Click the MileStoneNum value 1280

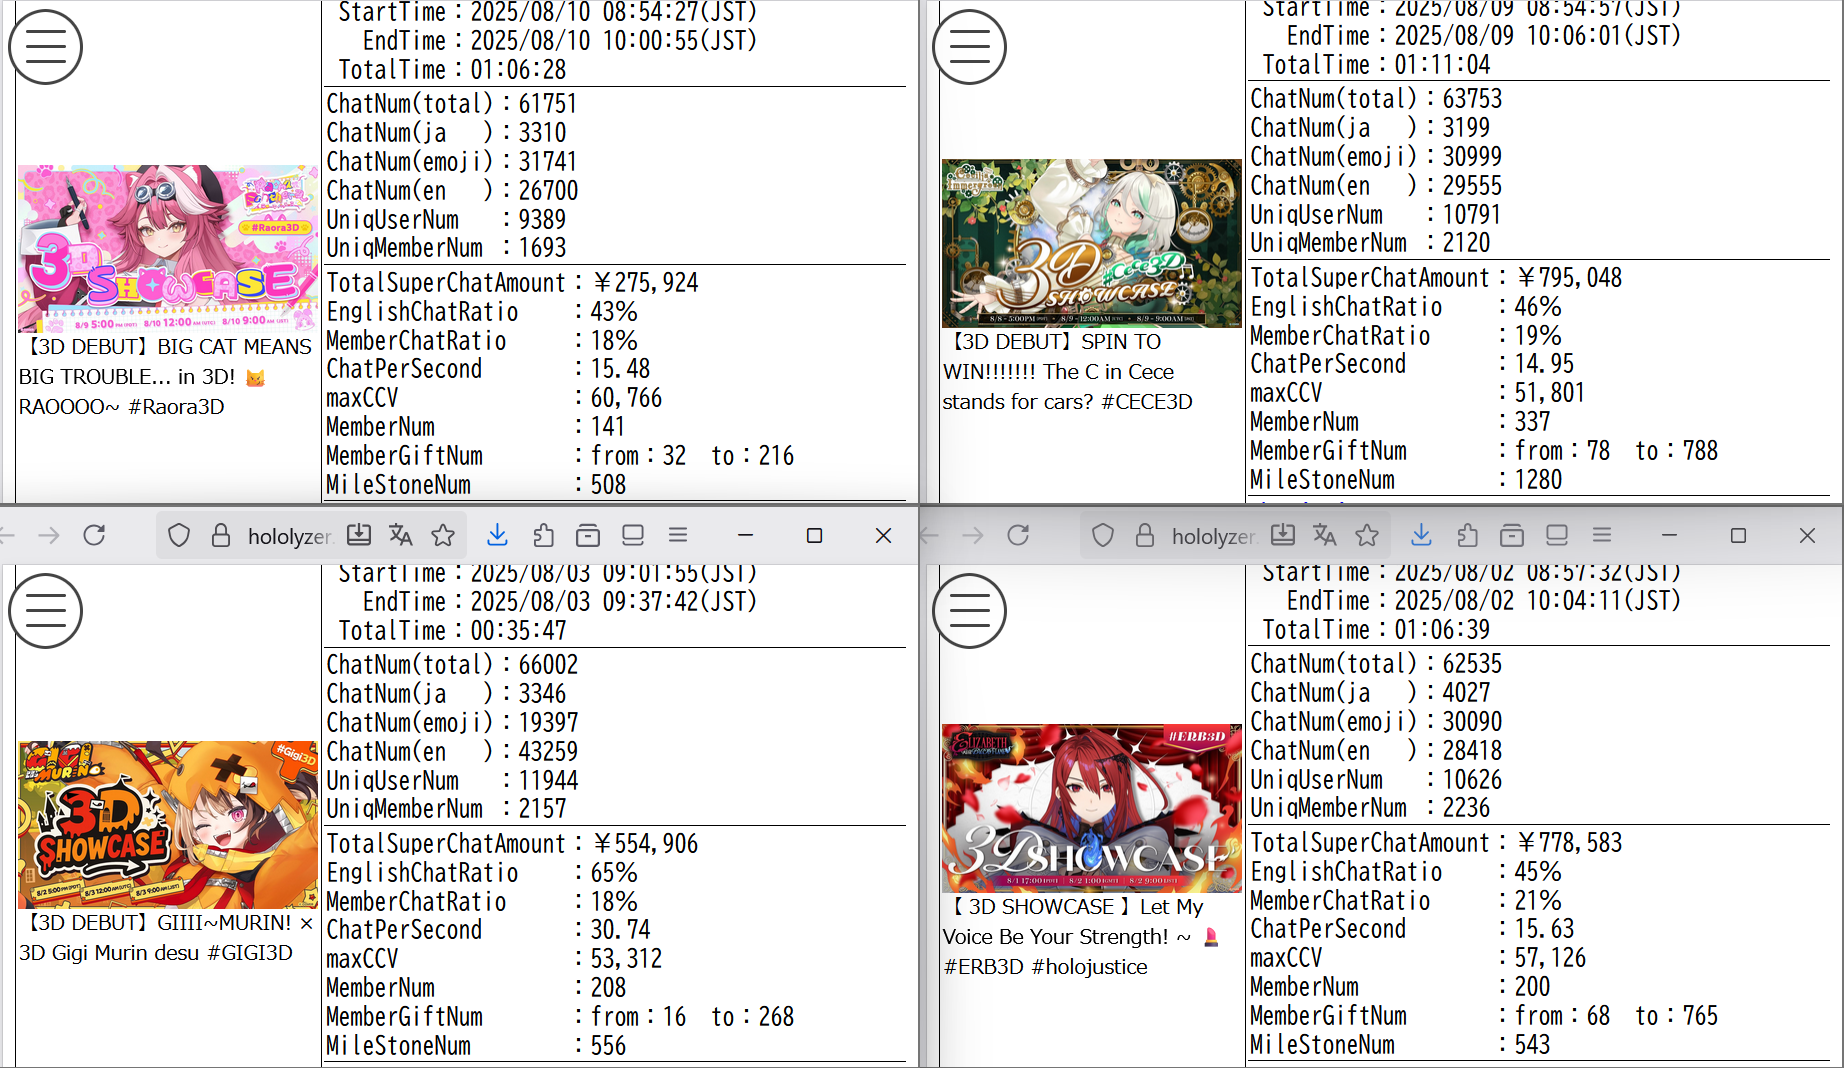click(1538, 480)
